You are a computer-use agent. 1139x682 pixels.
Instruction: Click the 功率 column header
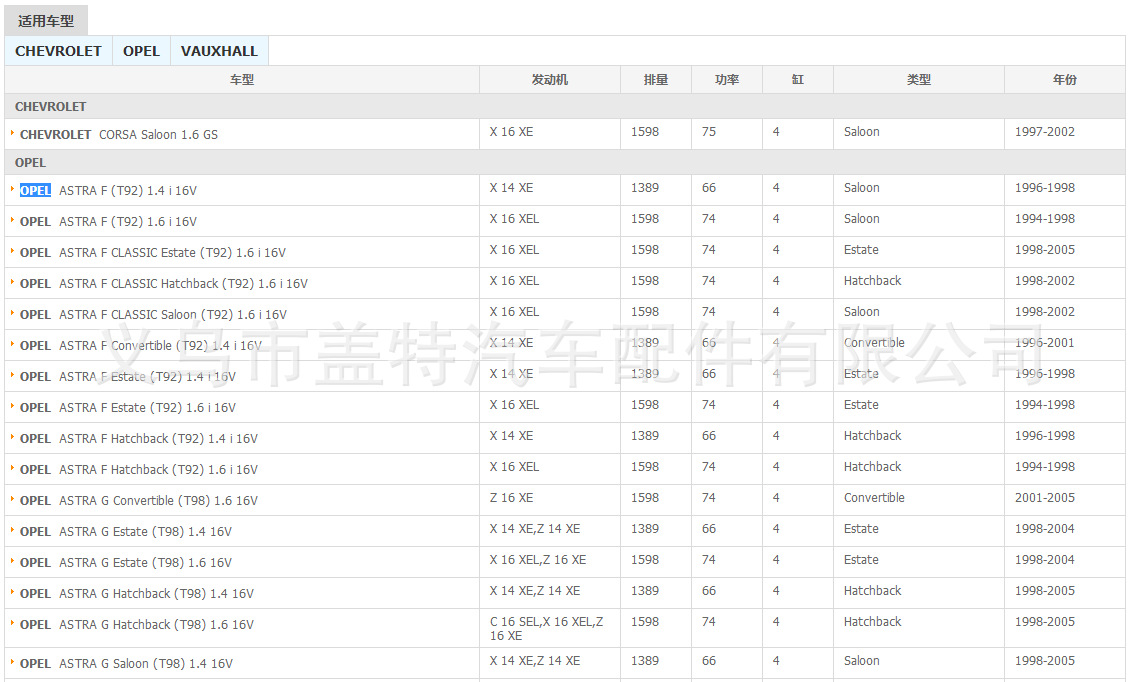[727, 80]
